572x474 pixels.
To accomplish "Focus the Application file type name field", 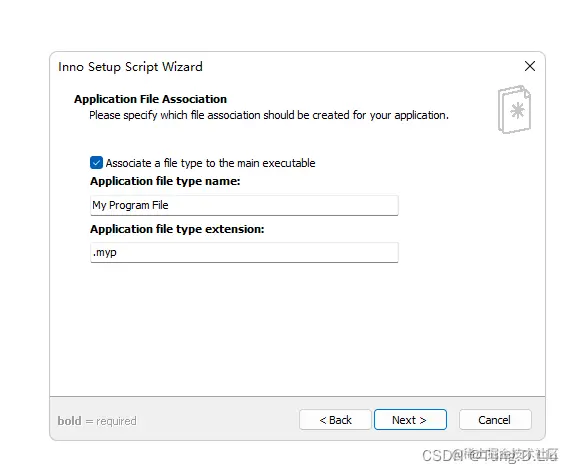I will tap(244, 205).
